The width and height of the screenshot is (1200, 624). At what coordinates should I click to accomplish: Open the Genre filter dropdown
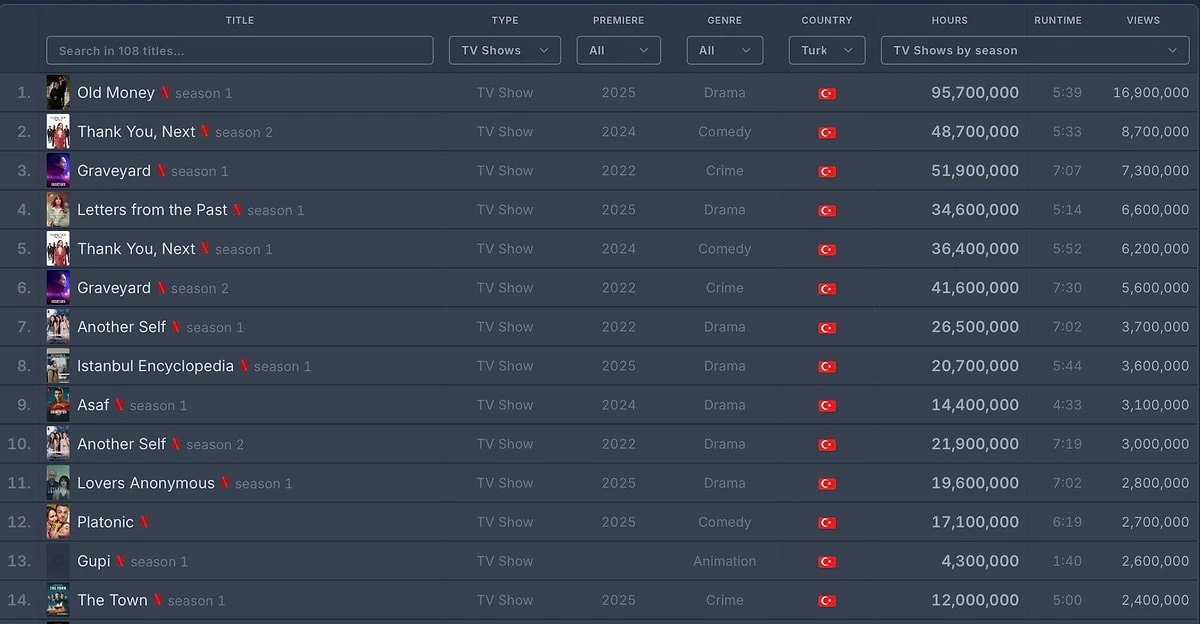(x=724, y=51)
